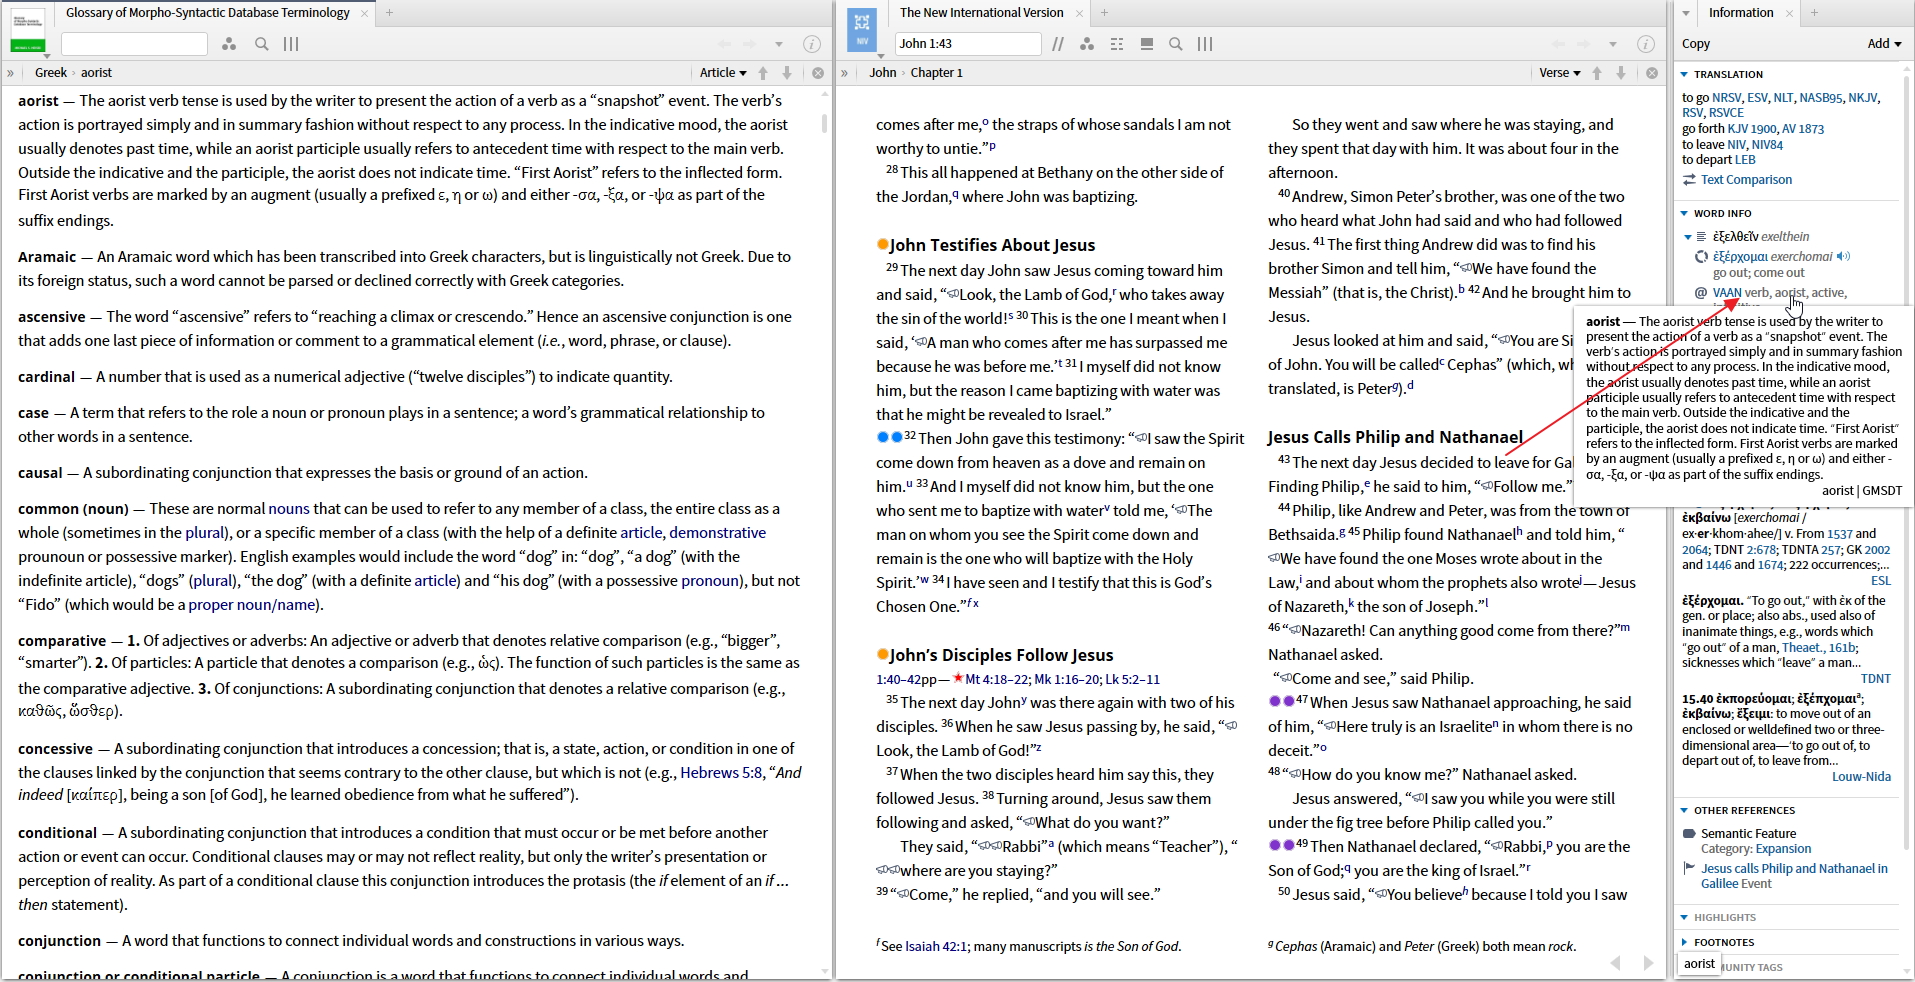Viewport: 1915px width, 982px height.
Task: Change column layout in NIV panel
Action: point(1205,44)
